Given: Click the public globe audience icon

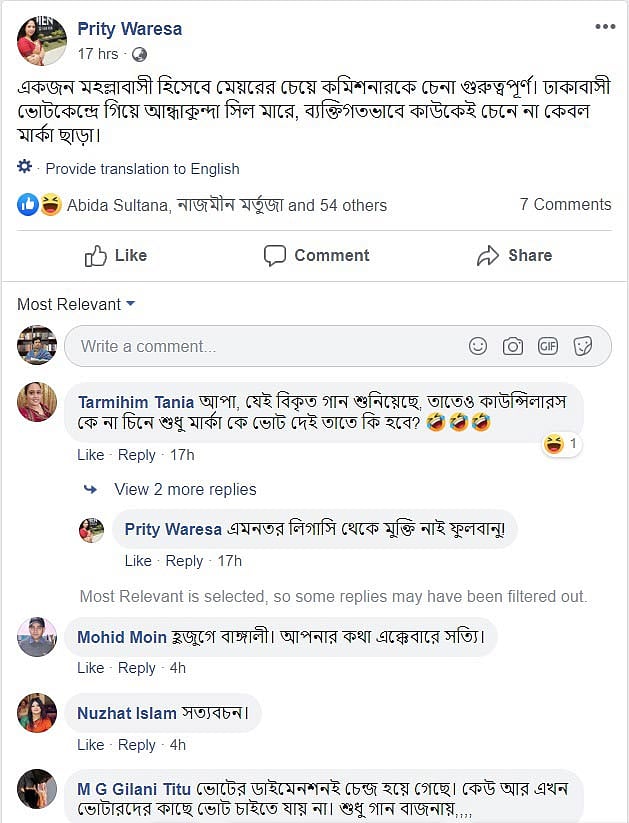Looking at the screenshot, I should point(139,54).
